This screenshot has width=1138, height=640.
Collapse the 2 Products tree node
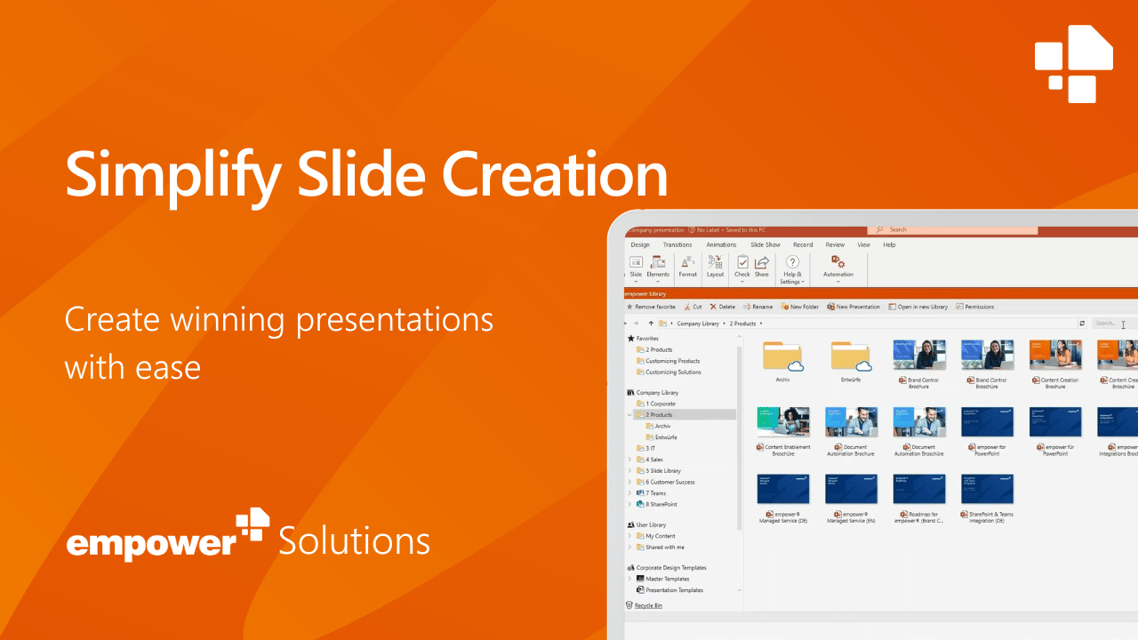(x=629, y=415)
